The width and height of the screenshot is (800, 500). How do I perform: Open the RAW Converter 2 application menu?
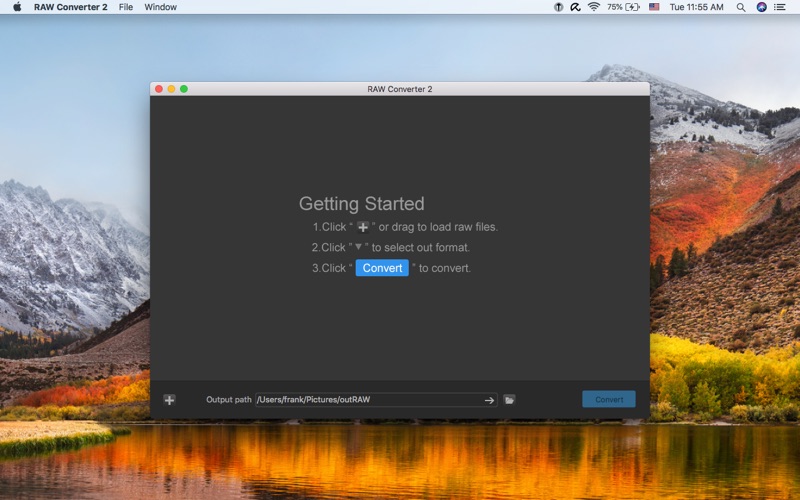tap(70, 7)
